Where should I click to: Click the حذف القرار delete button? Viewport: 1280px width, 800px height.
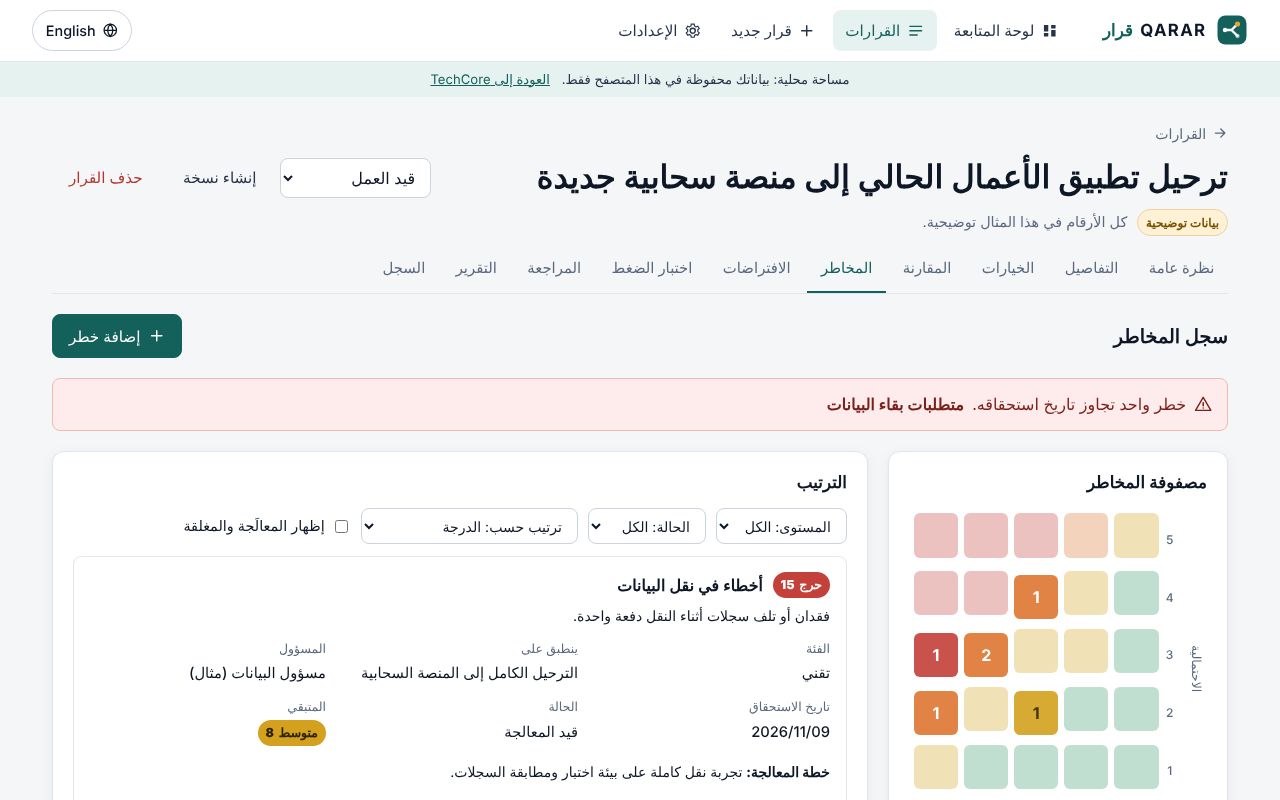(105, 178)
